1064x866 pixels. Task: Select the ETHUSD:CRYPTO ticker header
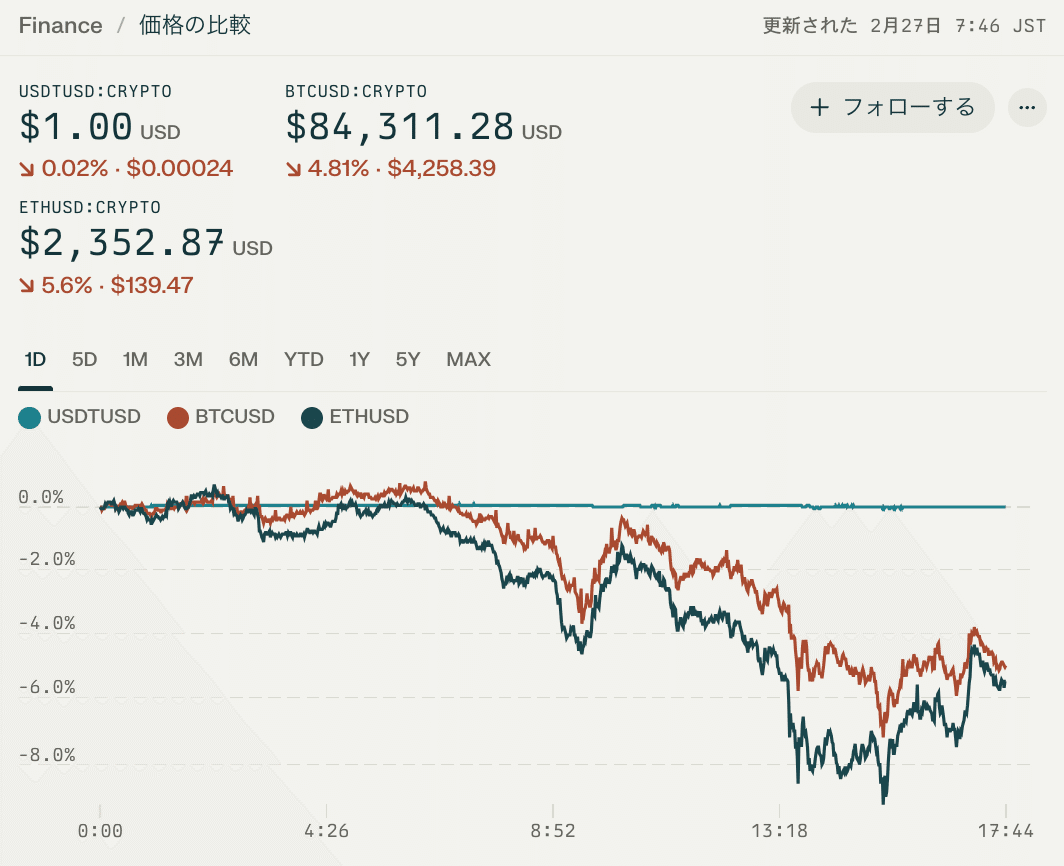tap(90, 207)
